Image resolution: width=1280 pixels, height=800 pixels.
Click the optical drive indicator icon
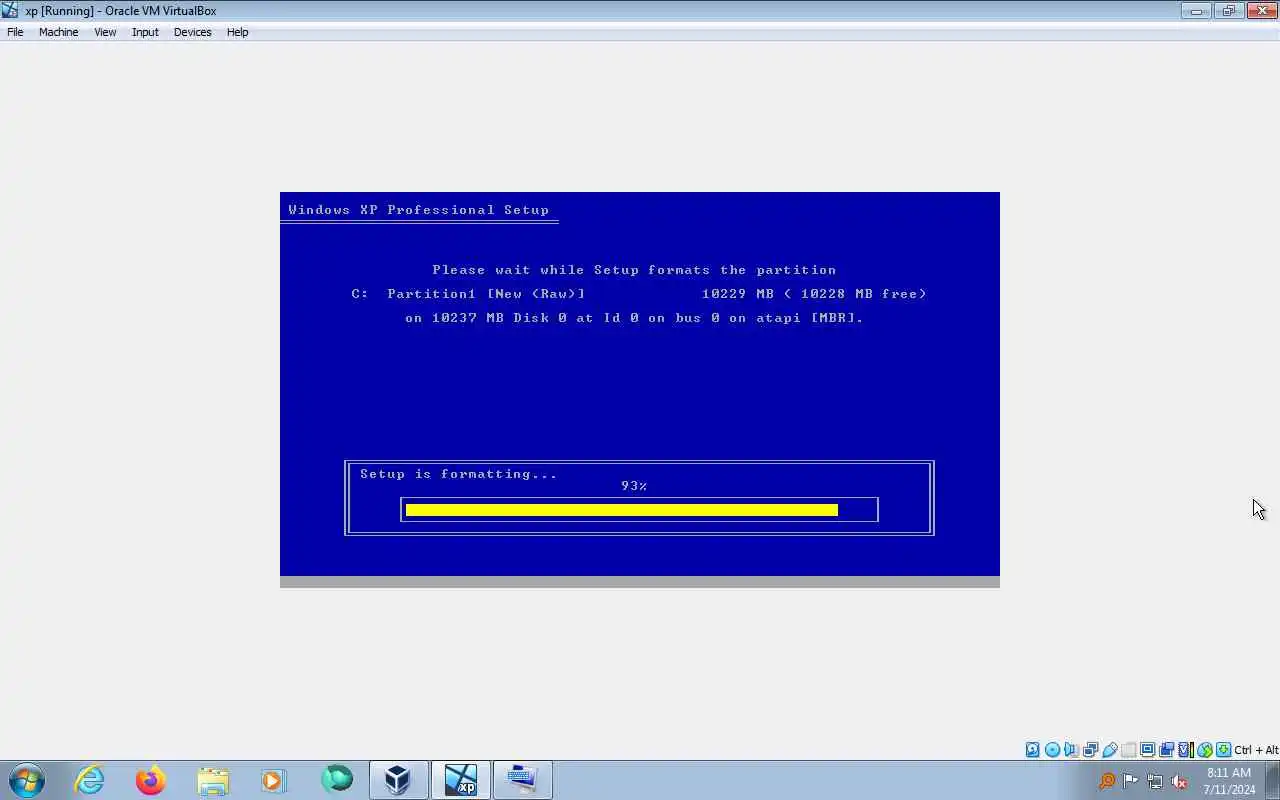[1052, 750]
